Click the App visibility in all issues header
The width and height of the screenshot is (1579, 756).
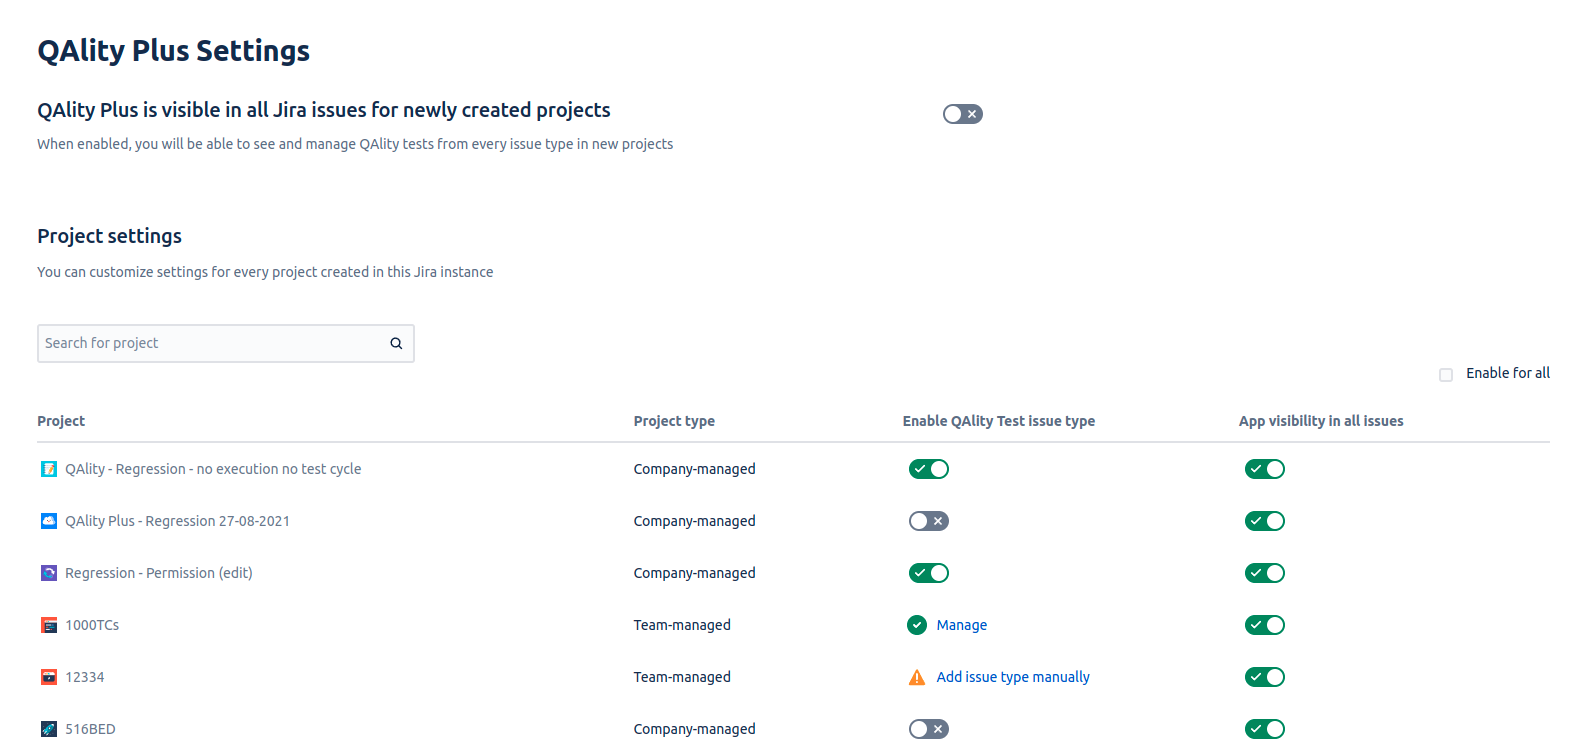click(1321, 421)
